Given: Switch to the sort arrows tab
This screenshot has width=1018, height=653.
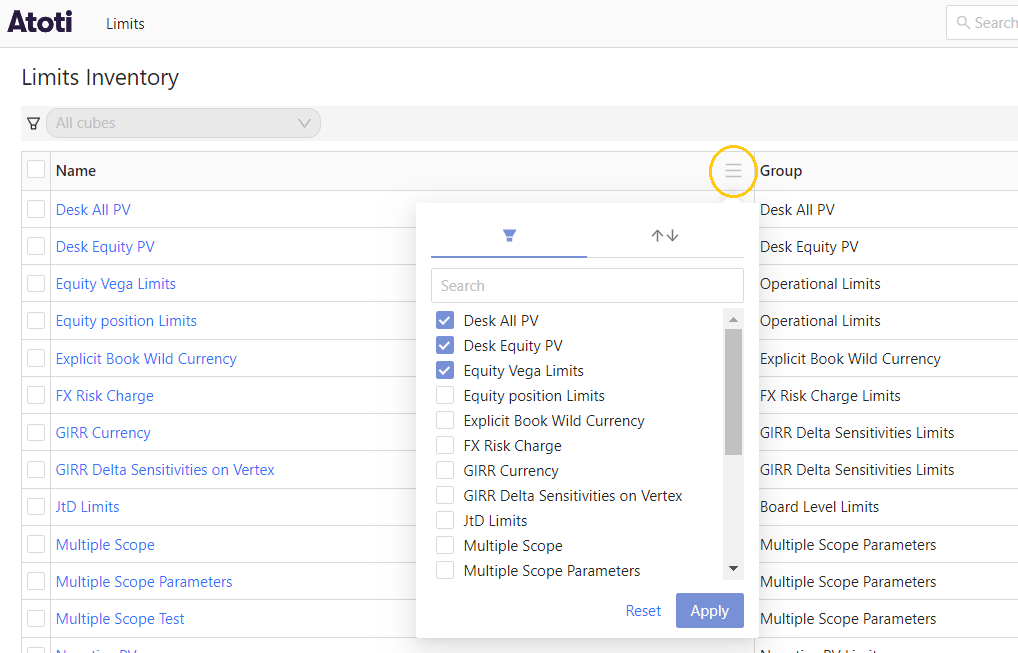Looking at the screenshot, I should (665, 236).
